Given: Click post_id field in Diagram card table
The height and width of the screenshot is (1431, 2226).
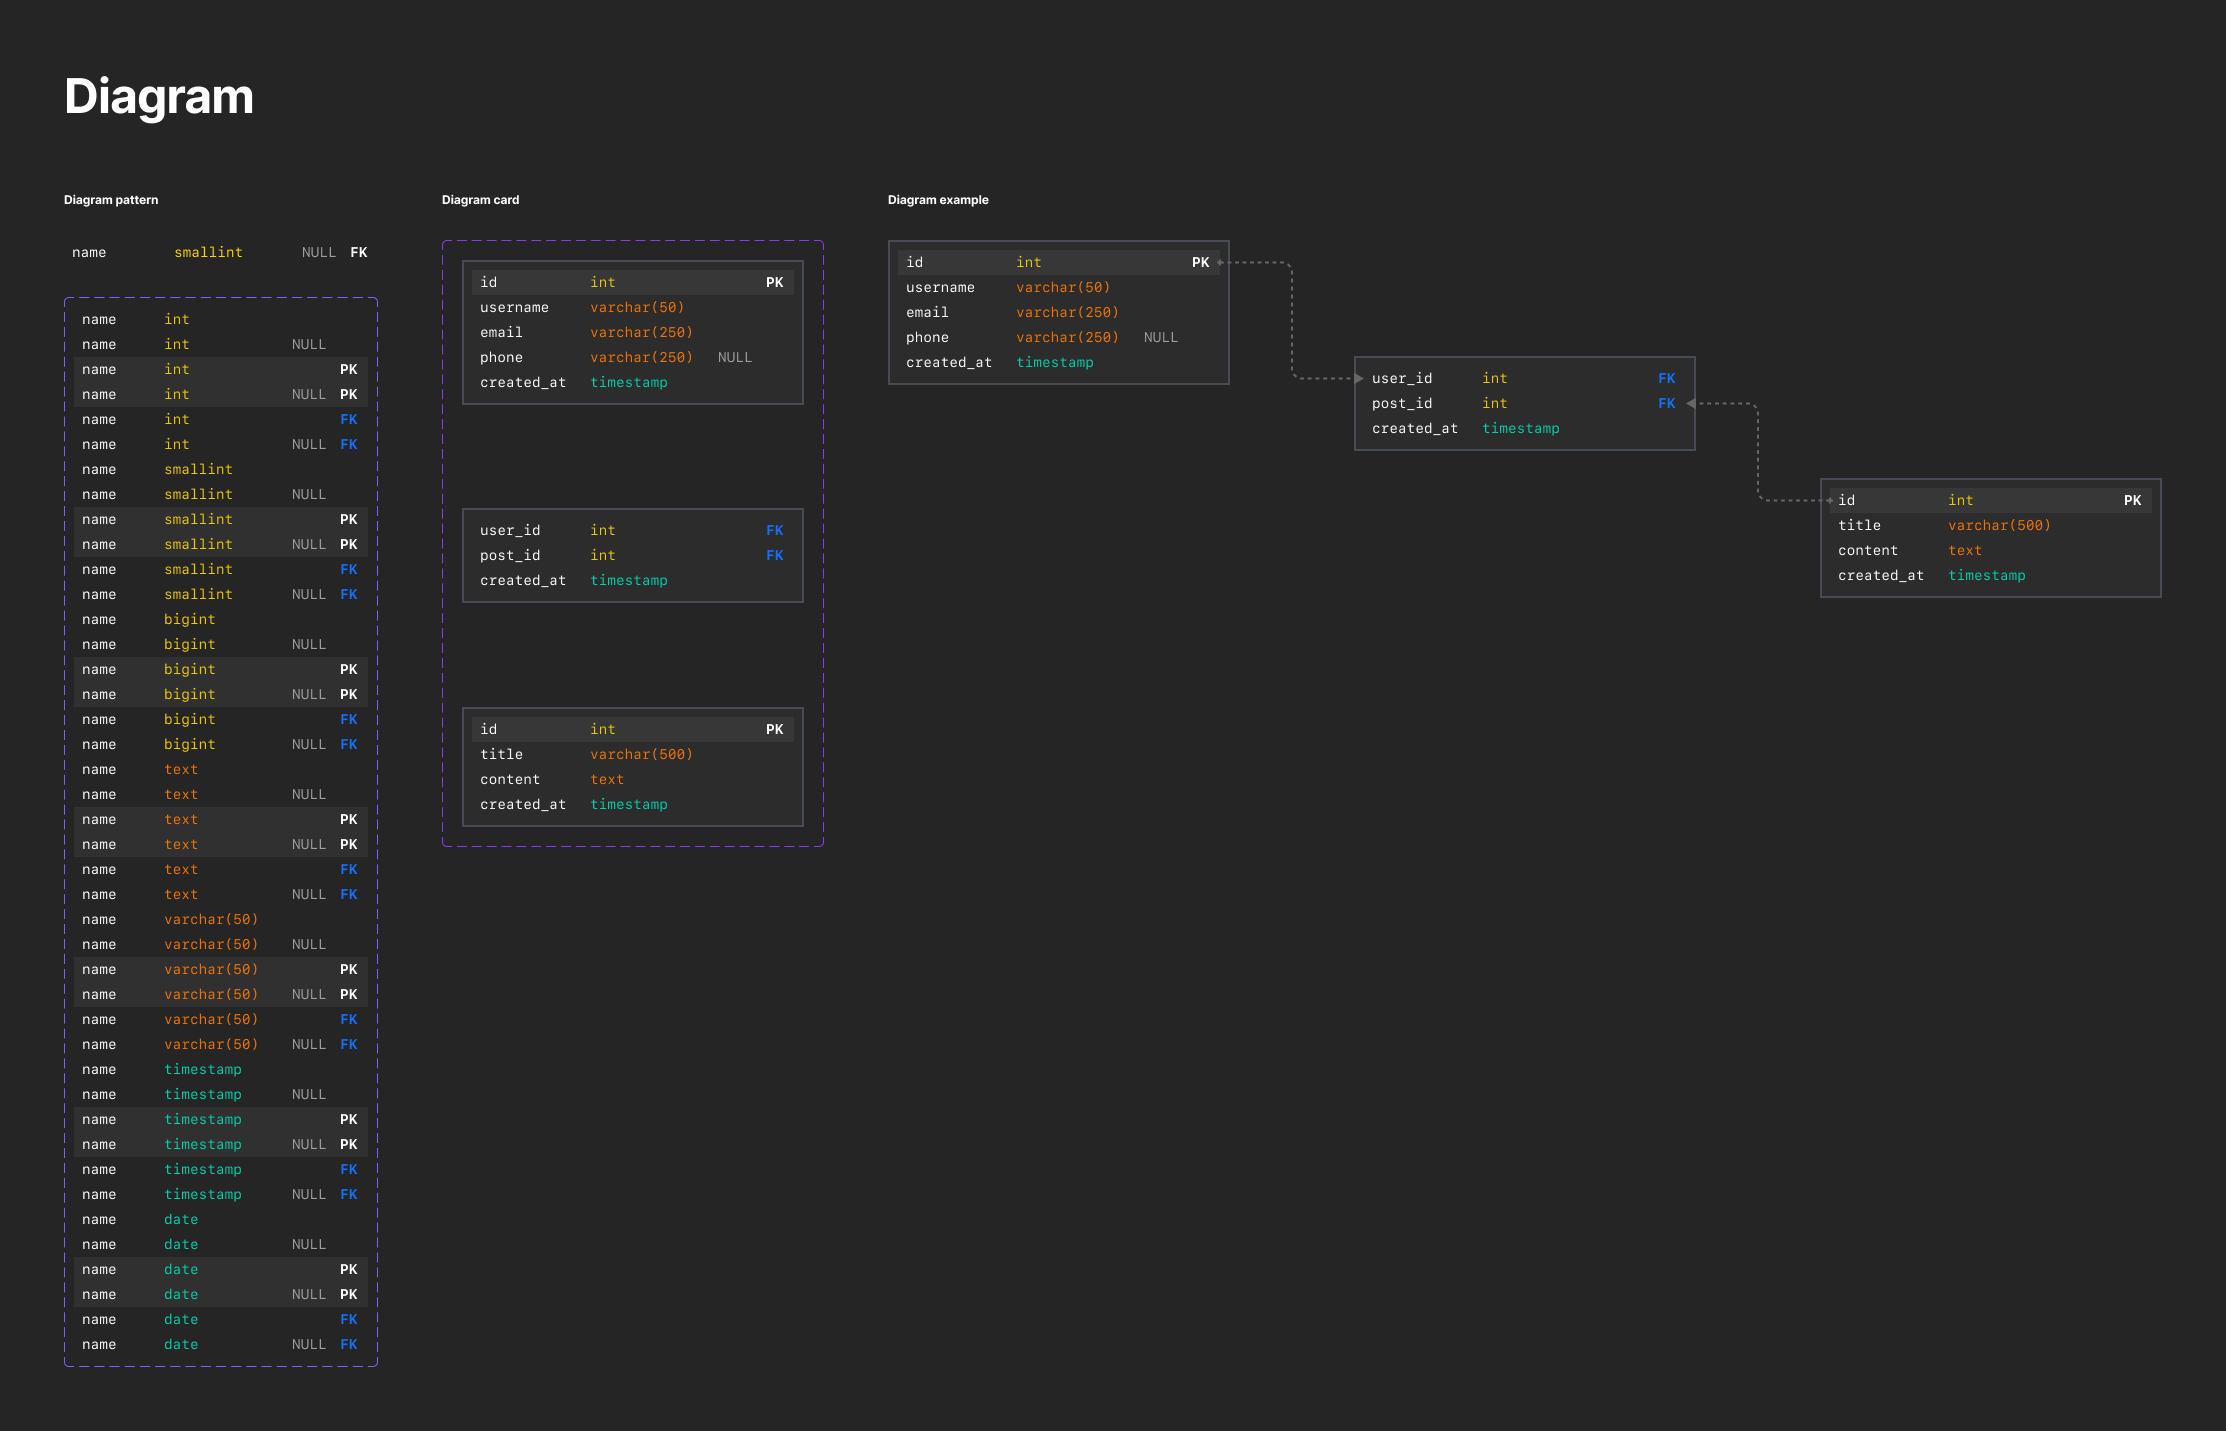Looking at the screenshot, I should coord(510,556).
